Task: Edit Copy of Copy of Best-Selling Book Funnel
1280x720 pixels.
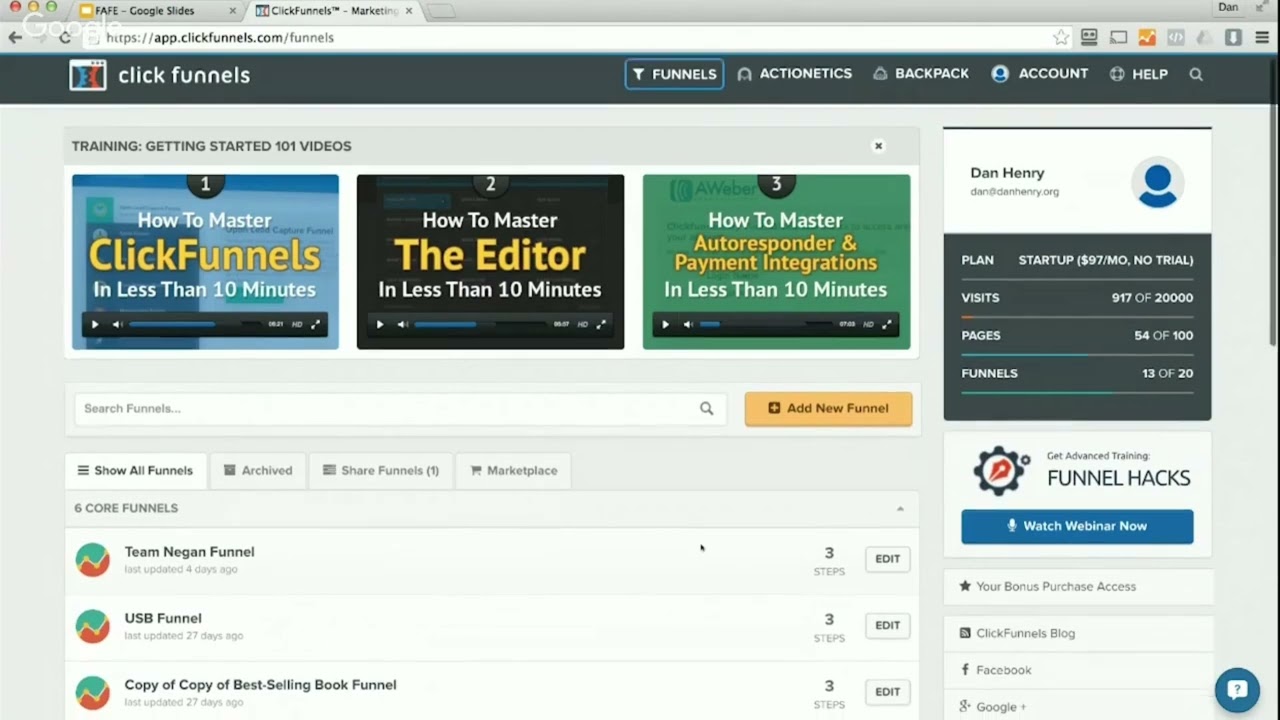Action: 888,691
